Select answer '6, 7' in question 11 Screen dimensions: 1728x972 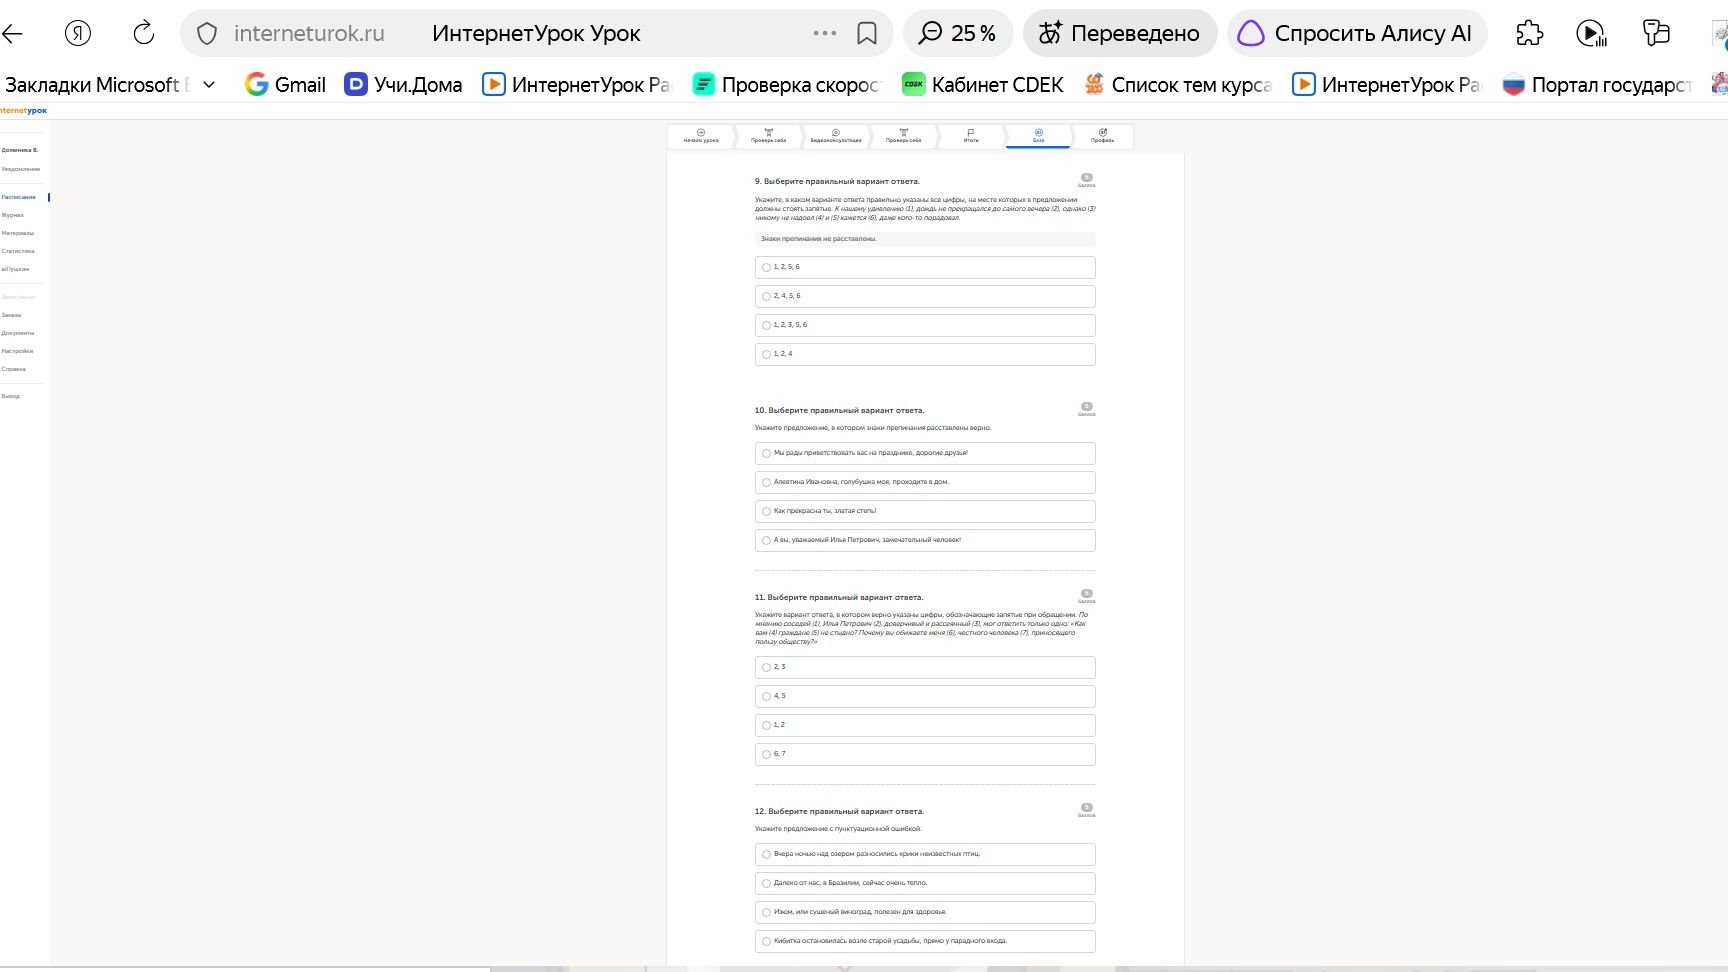pos(925,754)
